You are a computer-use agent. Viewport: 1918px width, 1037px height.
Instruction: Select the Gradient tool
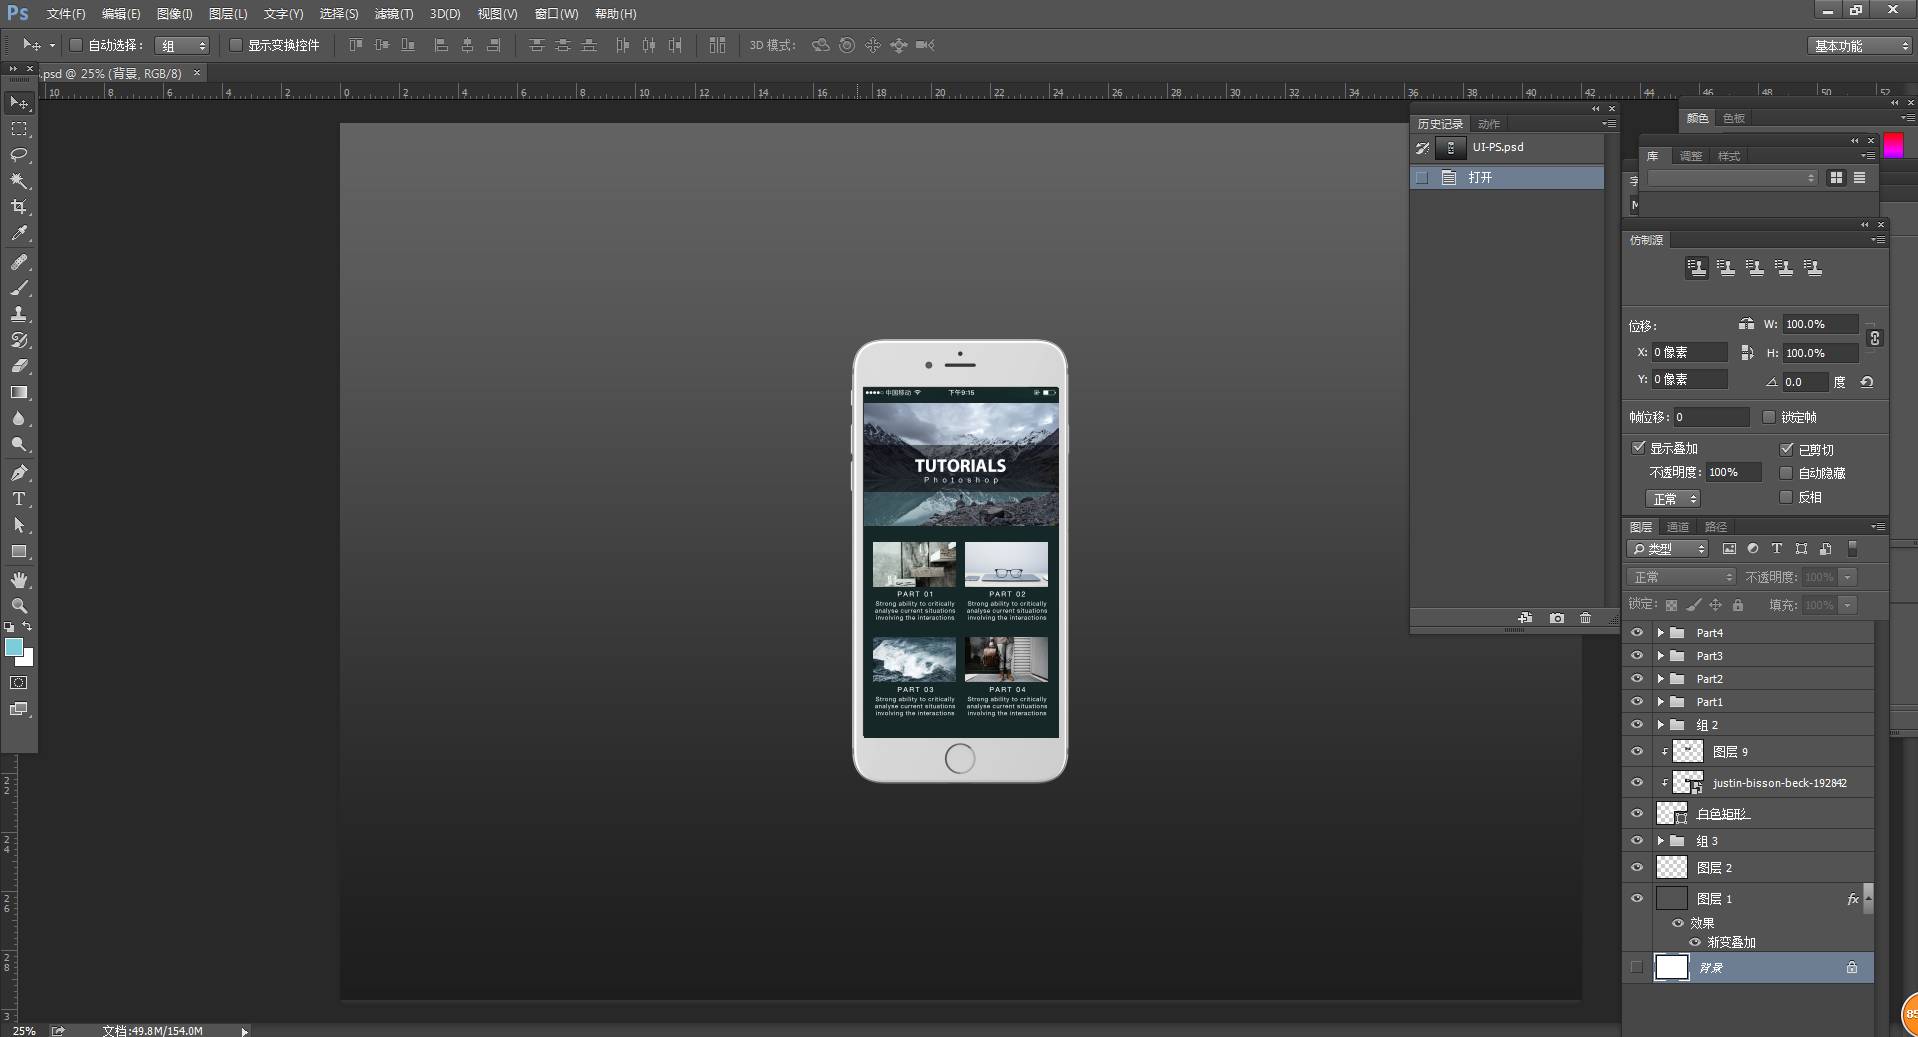coord(19,392)
